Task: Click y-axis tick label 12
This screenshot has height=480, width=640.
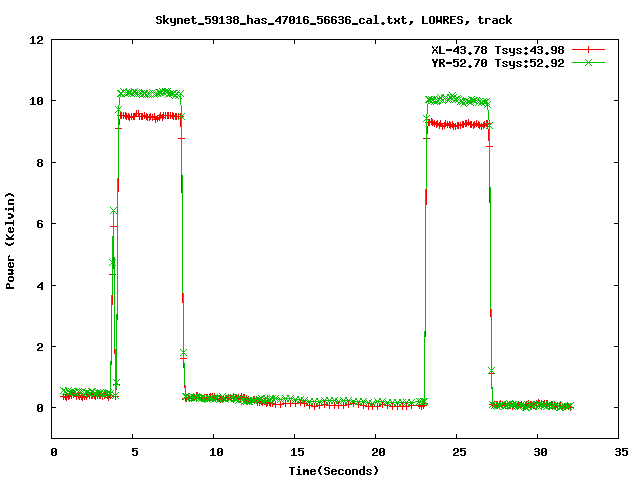Action: click(x=36, y=40)
